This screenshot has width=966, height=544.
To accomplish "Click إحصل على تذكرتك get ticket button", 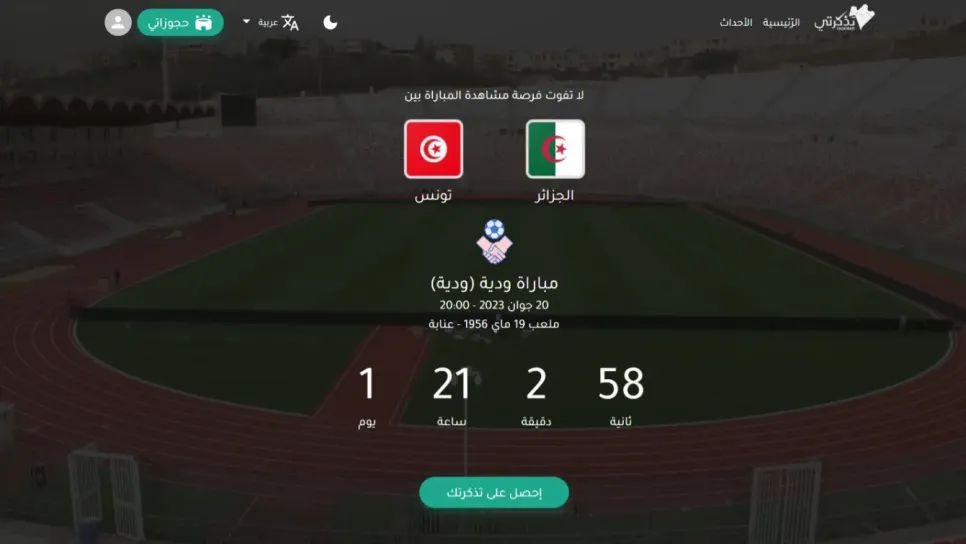I will pos(494,493).
